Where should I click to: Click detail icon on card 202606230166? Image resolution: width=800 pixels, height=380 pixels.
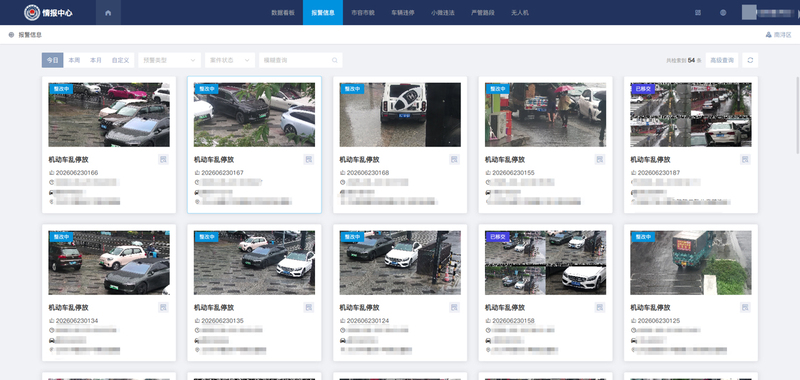[163, 160]
